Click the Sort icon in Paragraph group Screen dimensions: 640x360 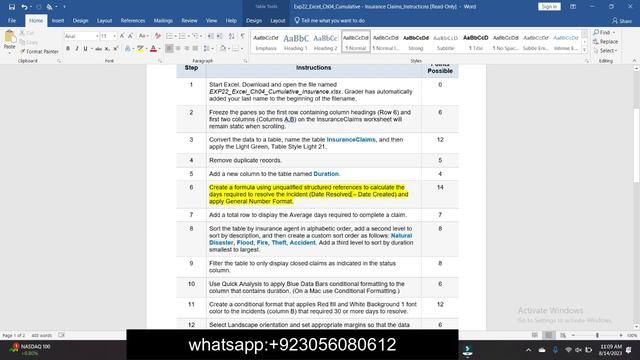(231, 36)
